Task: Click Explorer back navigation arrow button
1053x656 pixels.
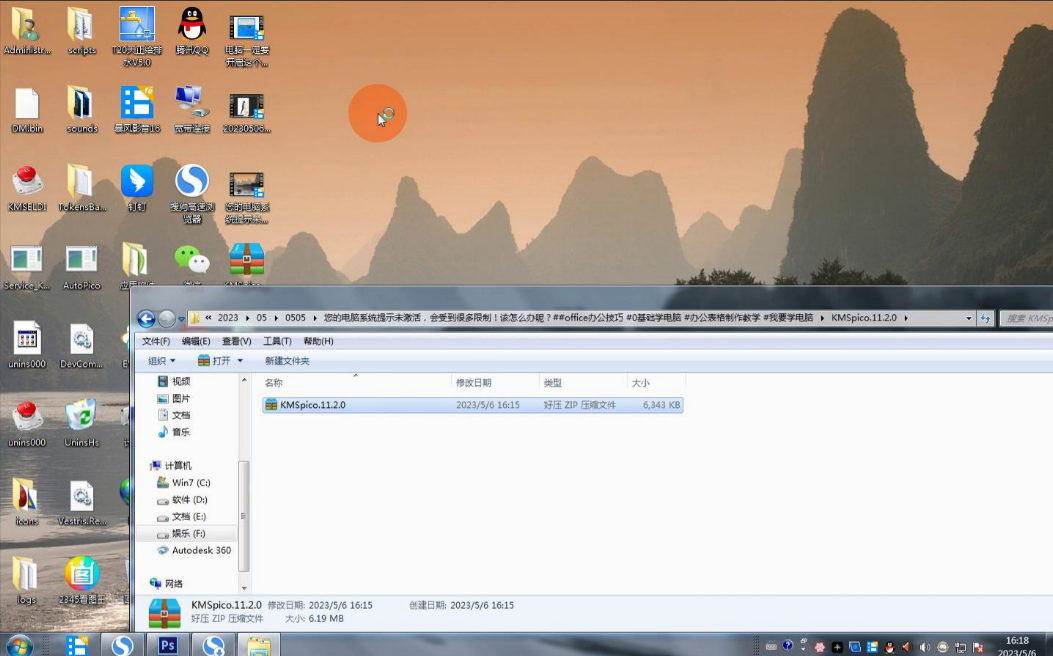Action: click(146, 318)
